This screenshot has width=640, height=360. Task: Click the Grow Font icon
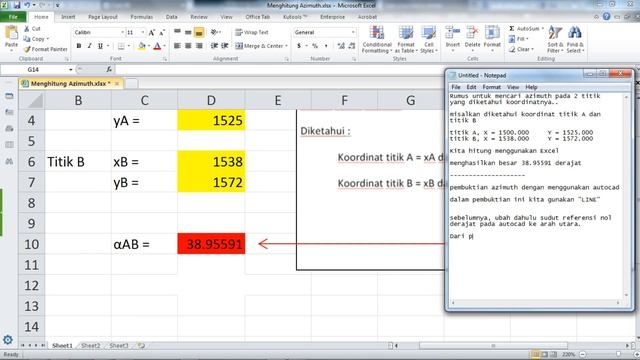(152, 32)
